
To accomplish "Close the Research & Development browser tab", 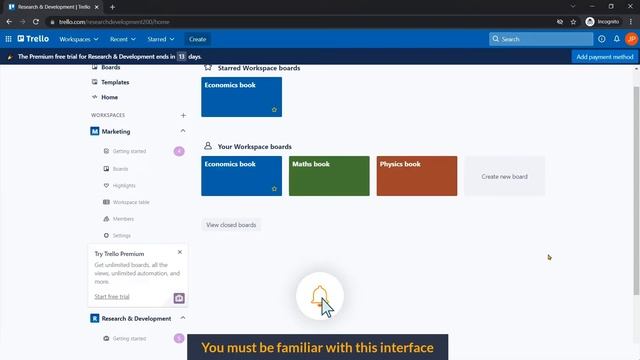I will click(x=96, y=7).
